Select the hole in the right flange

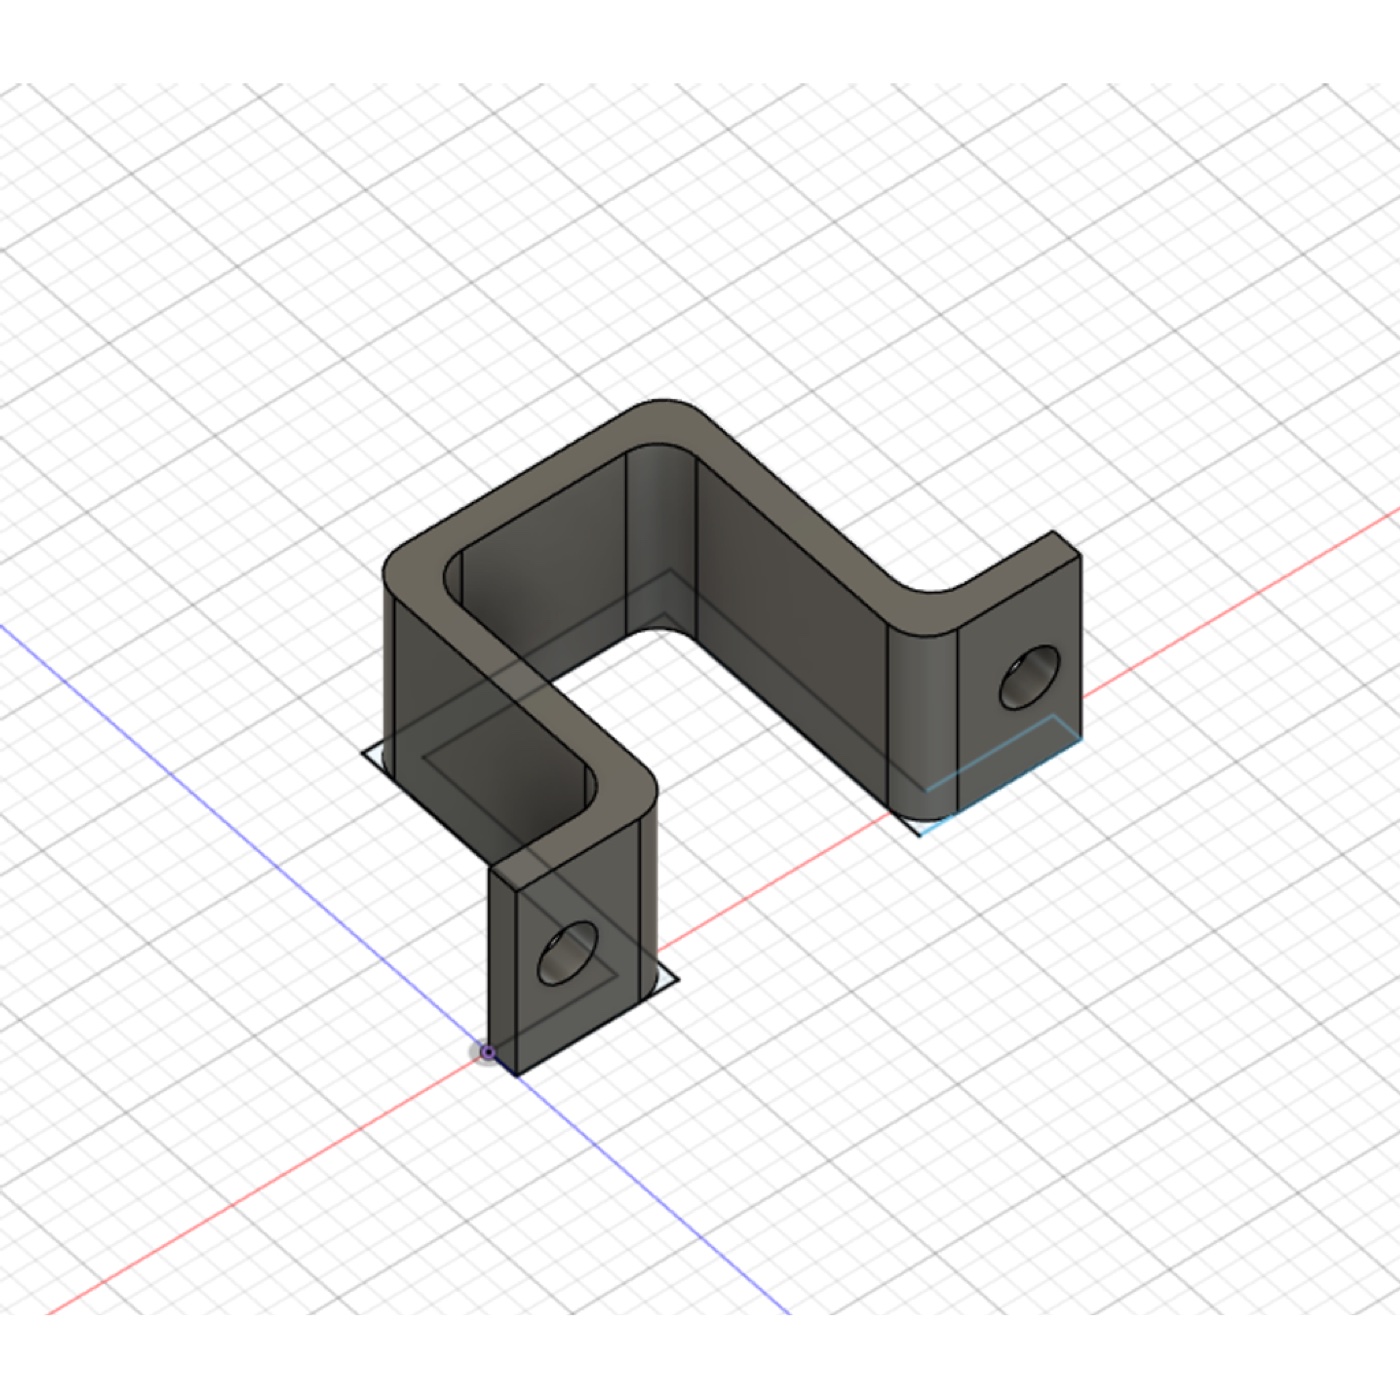click(1030, 679)
